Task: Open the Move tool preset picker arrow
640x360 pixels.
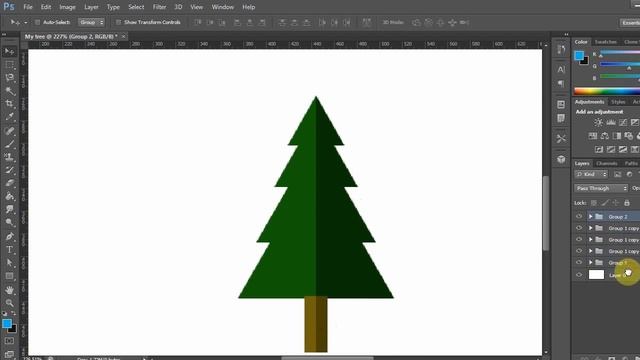Action: click(x=25, y=22)
